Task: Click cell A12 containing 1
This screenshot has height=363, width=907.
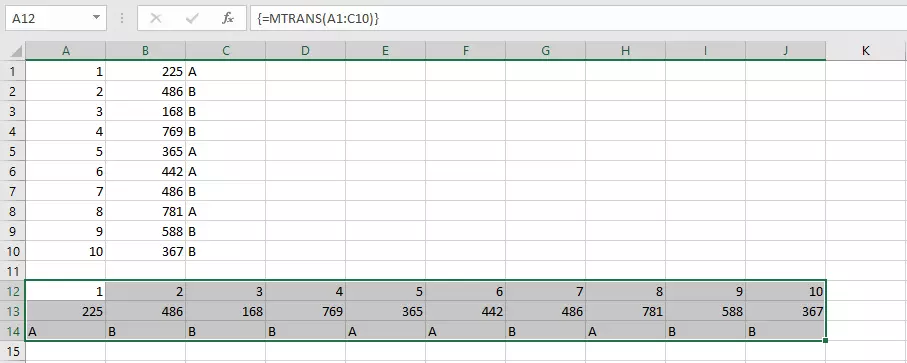Action: pyautogui.click(x=66, y=291)
